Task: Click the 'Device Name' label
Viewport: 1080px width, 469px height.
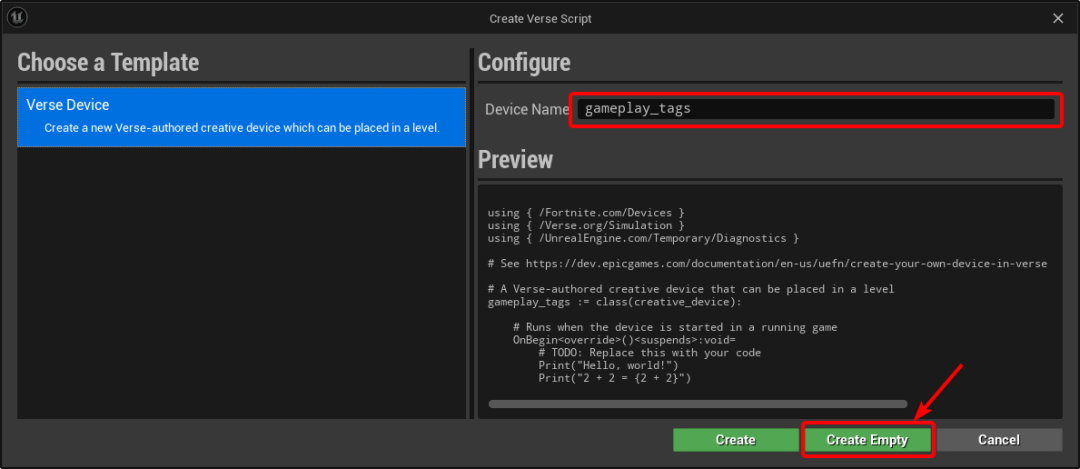Action: click(527, 110)
